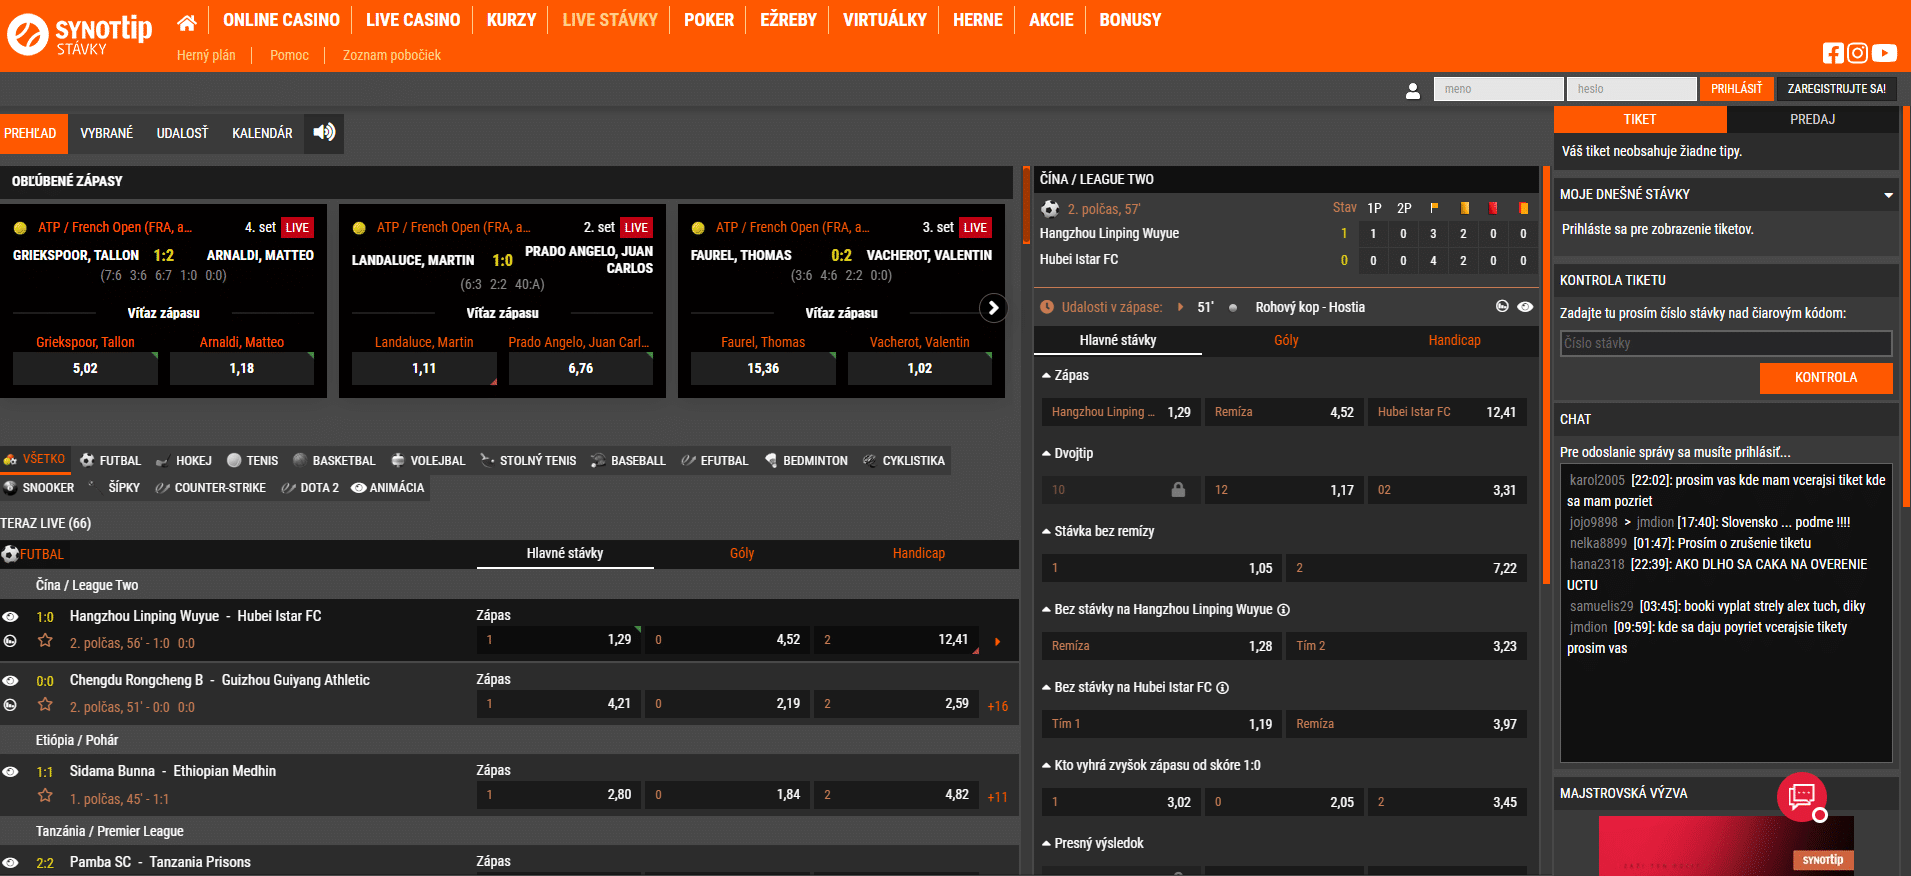The width and height of the screenshot is (1911, 876).
Task: Toggle eye for Hangzhou Linping Wuyue match row
Action: [x=10, y=617]
